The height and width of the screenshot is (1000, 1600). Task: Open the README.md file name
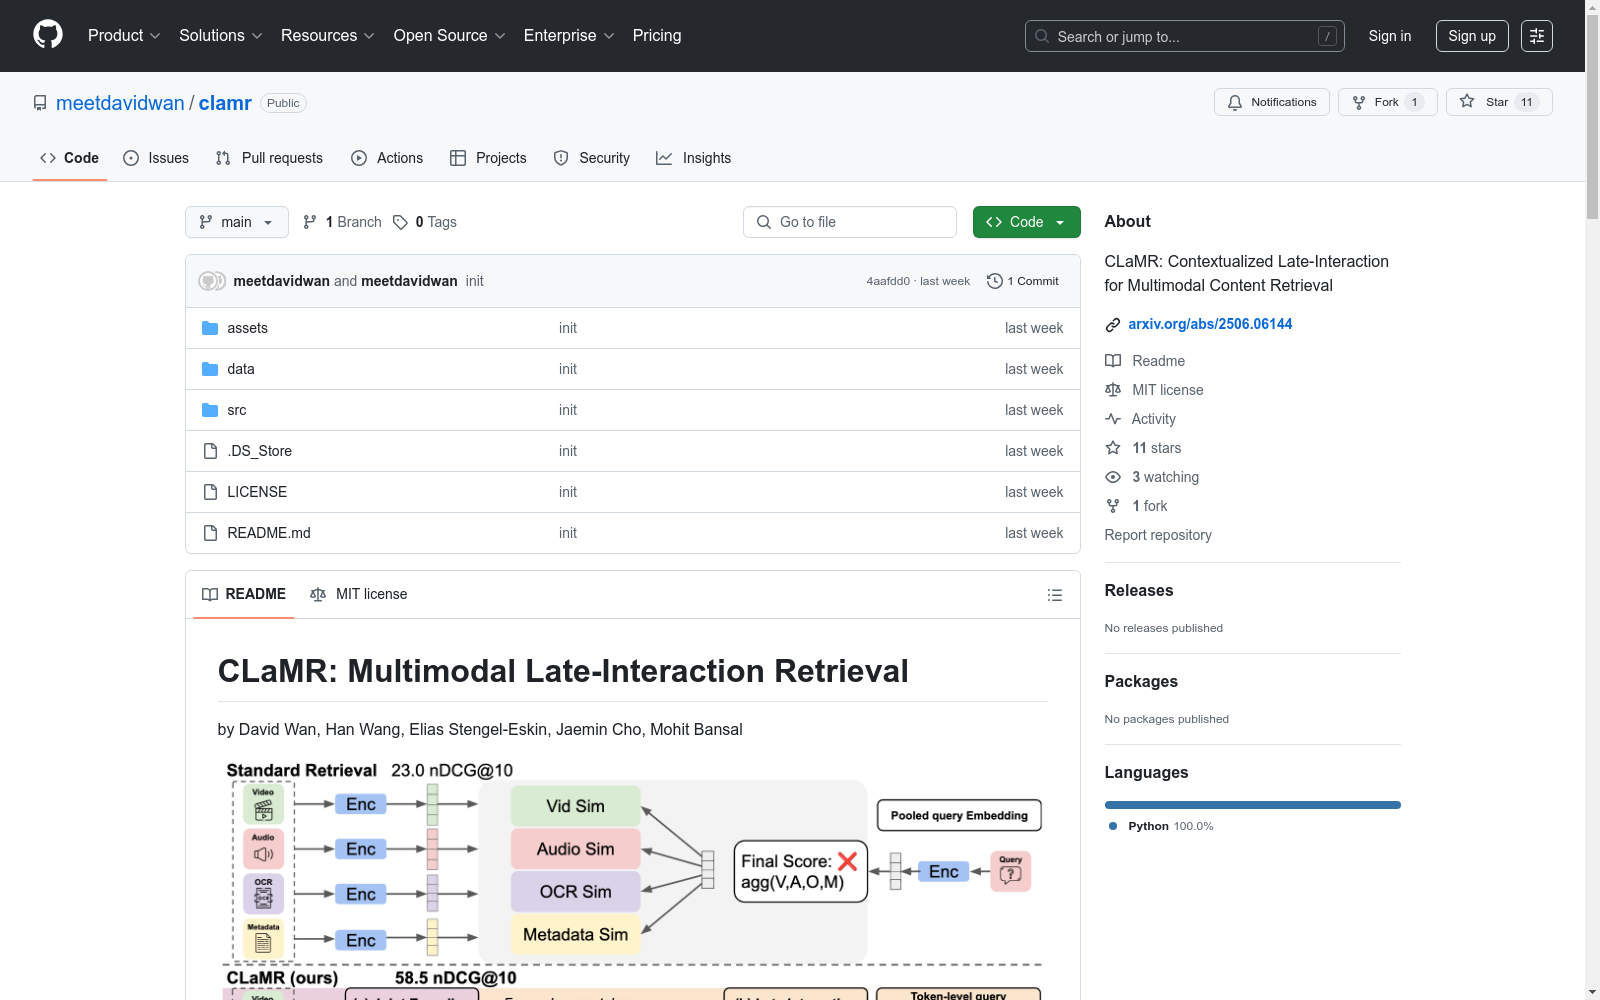(269, 533)
